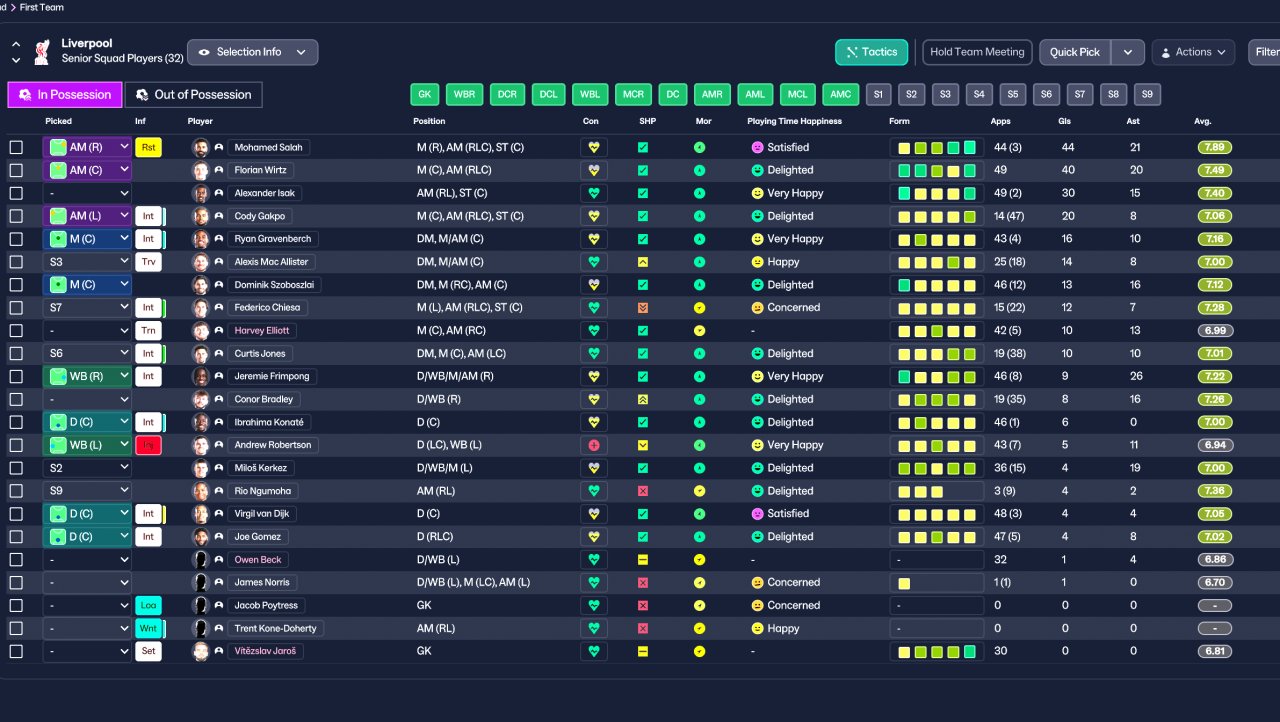Image resolution: width=1280 pixels, height=722 pixels.
Task: Click Hold Team Meeting
Action: pyautogui.click(x=977, y=52)
